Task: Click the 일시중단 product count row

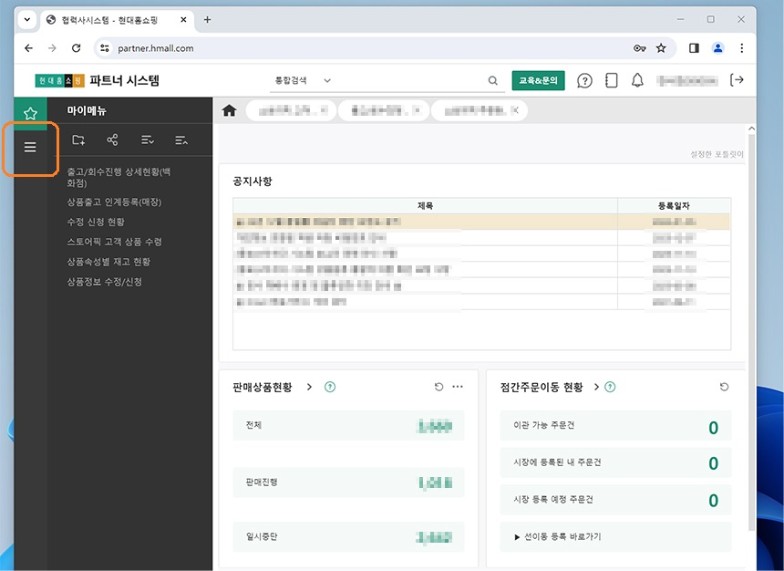Action: [x=348, y=537]
